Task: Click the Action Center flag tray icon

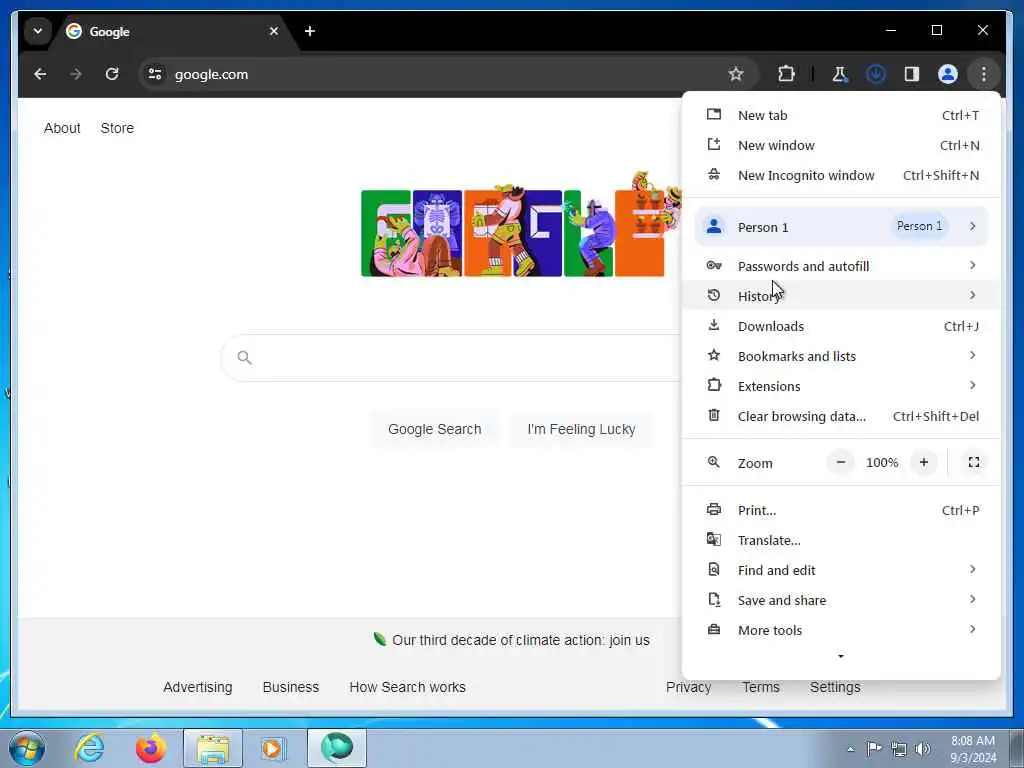Action: [x=874, y=748]
